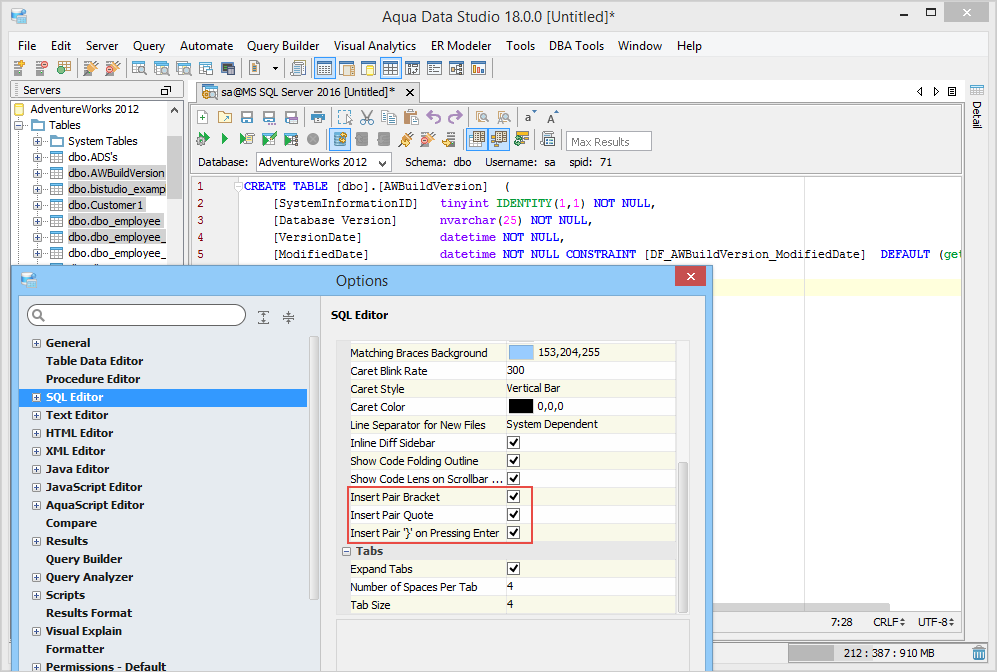This screenshot has width=997, height=672.
Task: Collapse the Tabs section in SQL Editor
Action: point(347,551)
